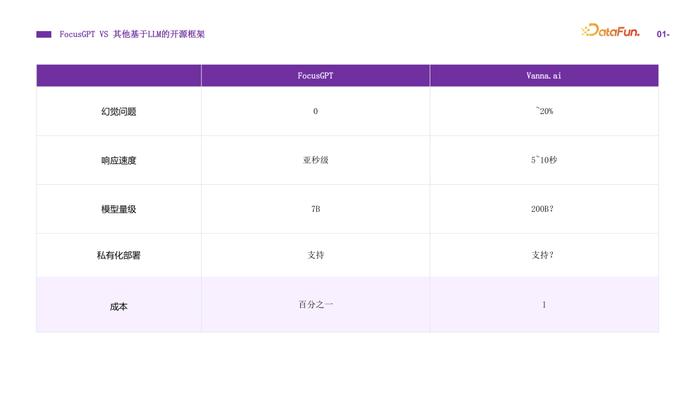Click the 5~10秒 cell

point(544,160)
